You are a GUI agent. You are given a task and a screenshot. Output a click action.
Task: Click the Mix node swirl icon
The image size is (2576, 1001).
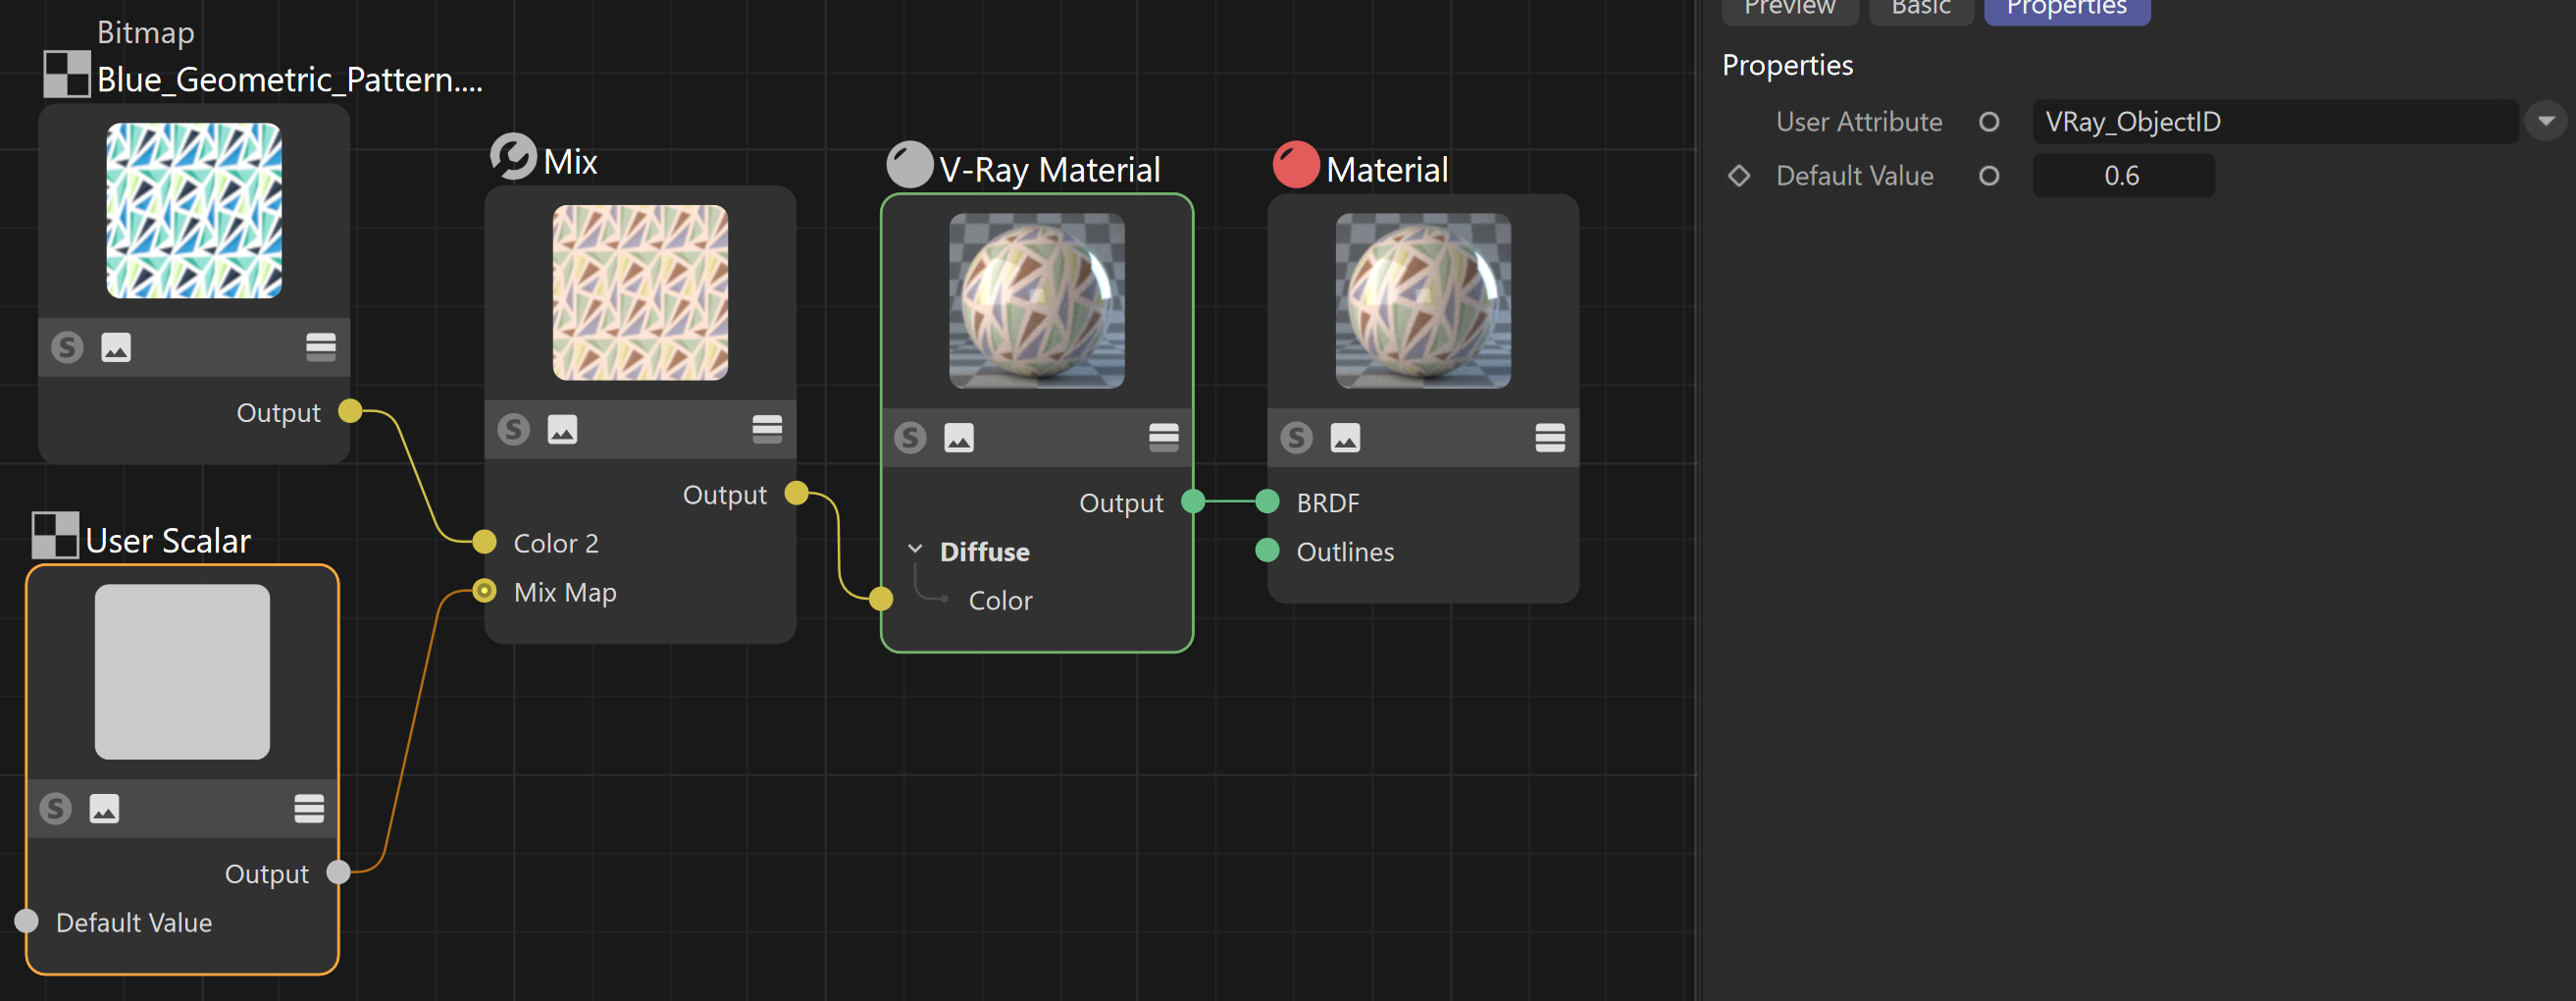[x=513, y=157]
